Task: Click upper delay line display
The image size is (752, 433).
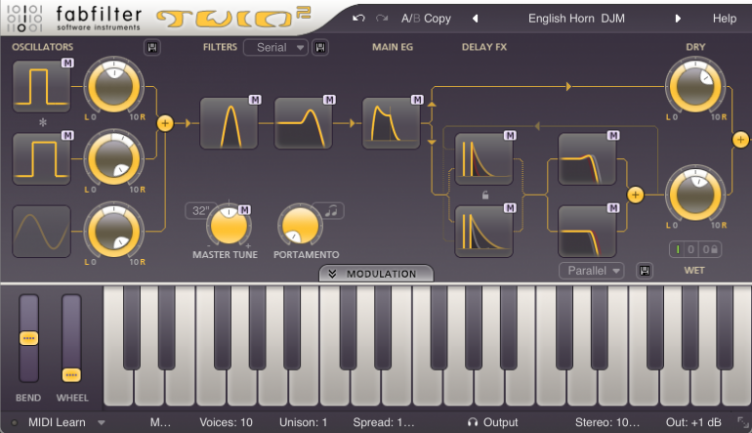Action: pyautogui.click(x=483, y=159)
